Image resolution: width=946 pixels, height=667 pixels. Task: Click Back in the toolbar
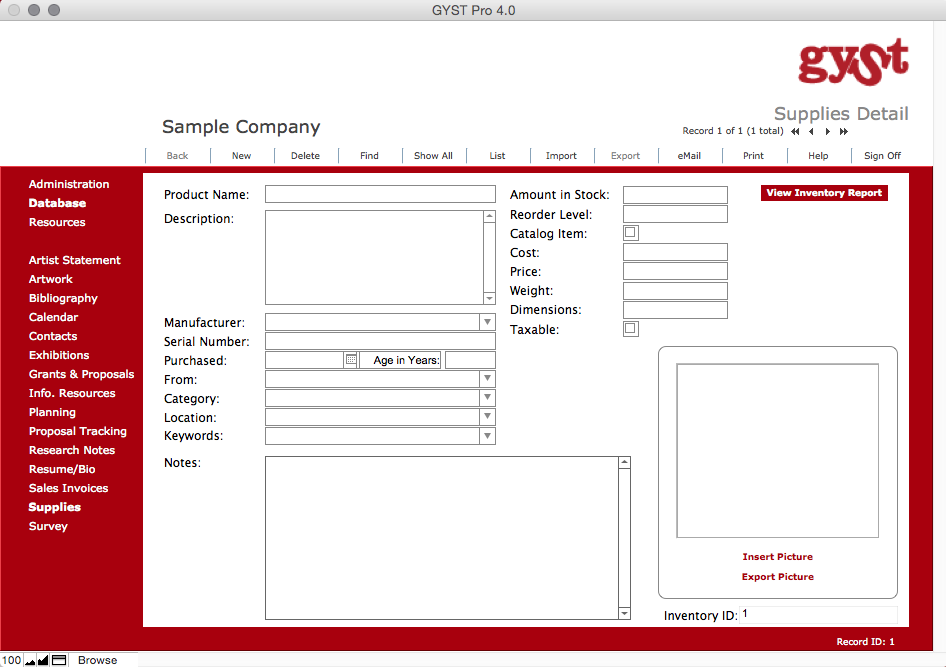tap(177, 156)
